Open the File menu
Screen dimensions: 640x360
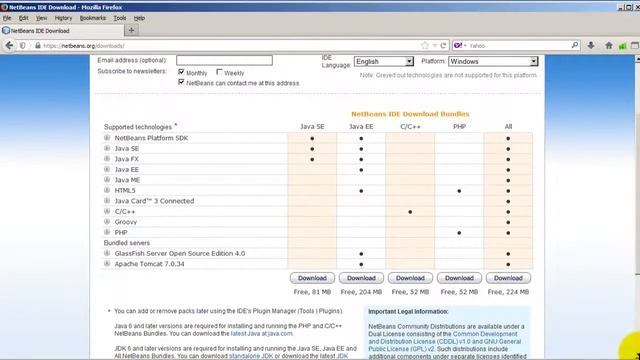(7, 18)
